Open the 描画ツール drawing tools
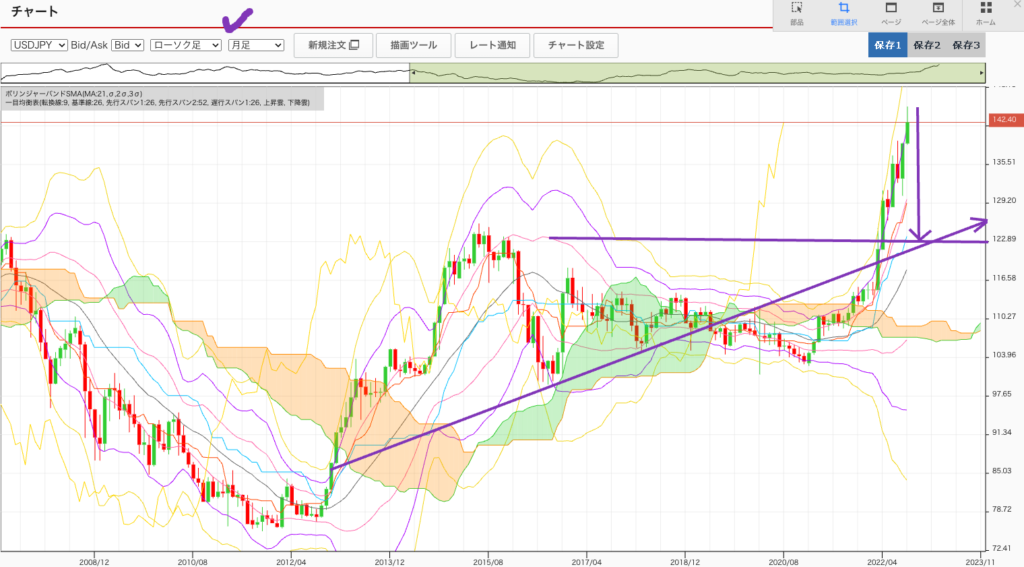1024x567 pixels. tap(413, 45)
